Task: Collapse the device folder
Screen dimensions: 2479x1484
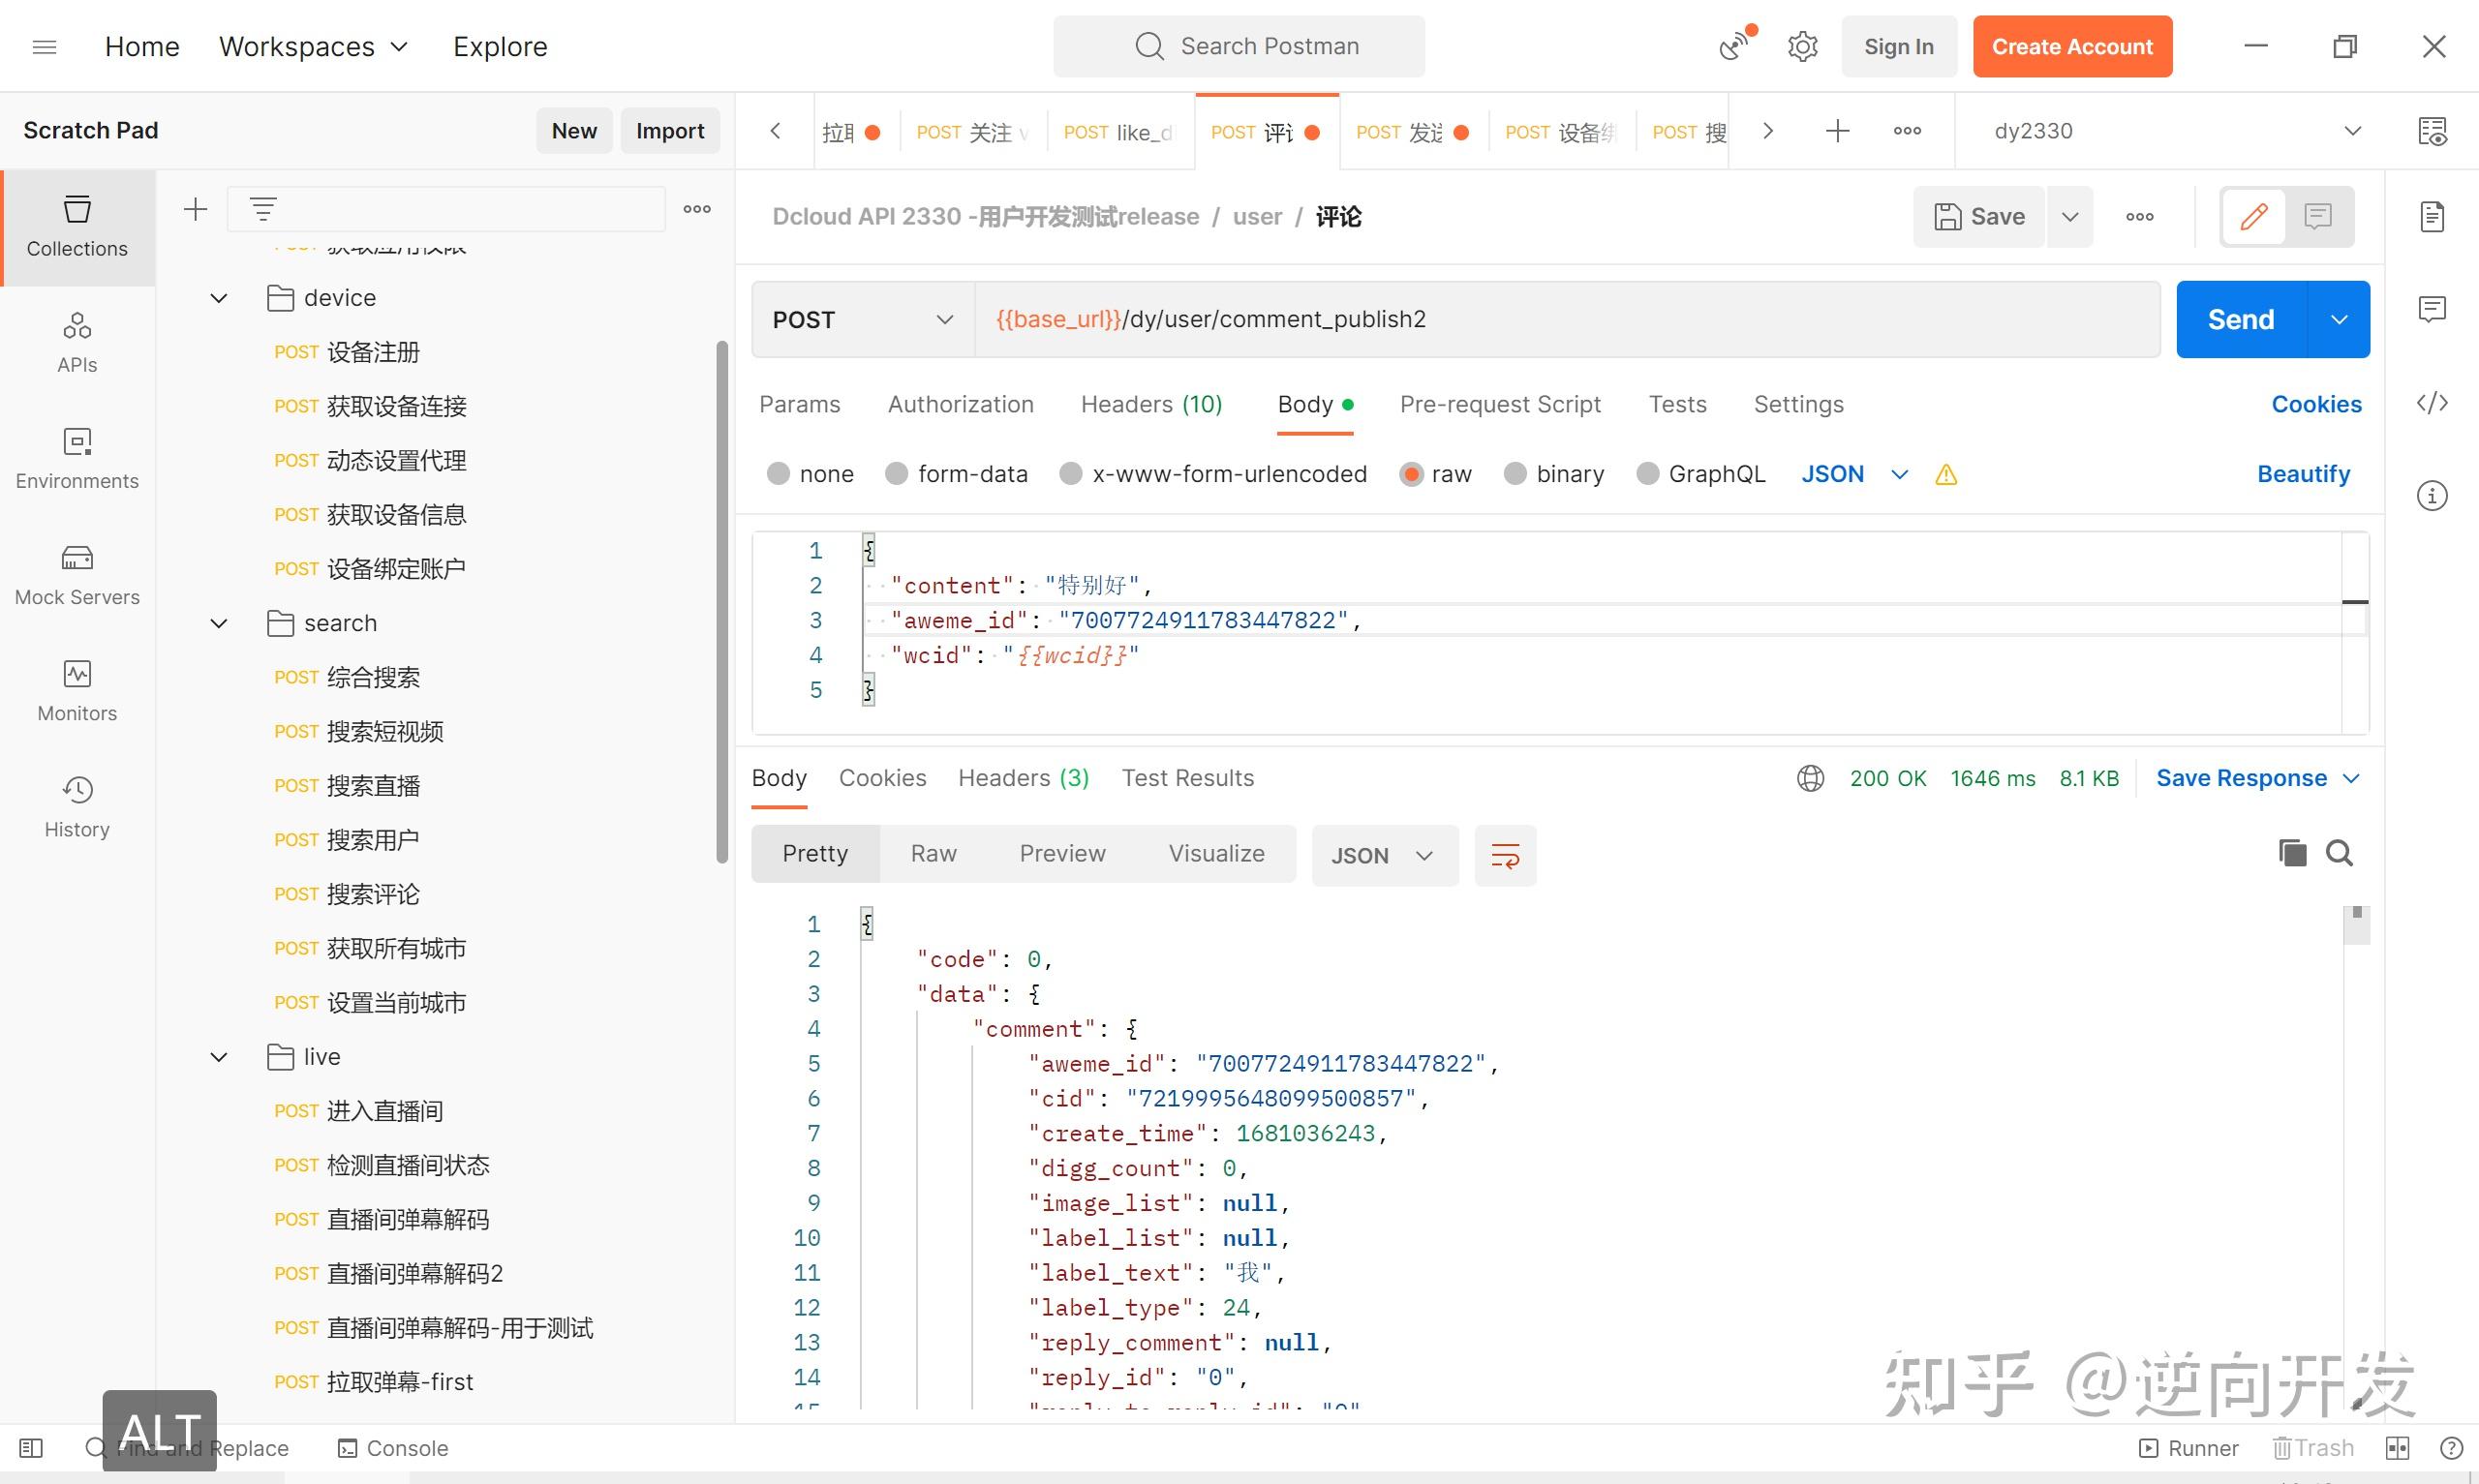Action: [x=219, y=298]
